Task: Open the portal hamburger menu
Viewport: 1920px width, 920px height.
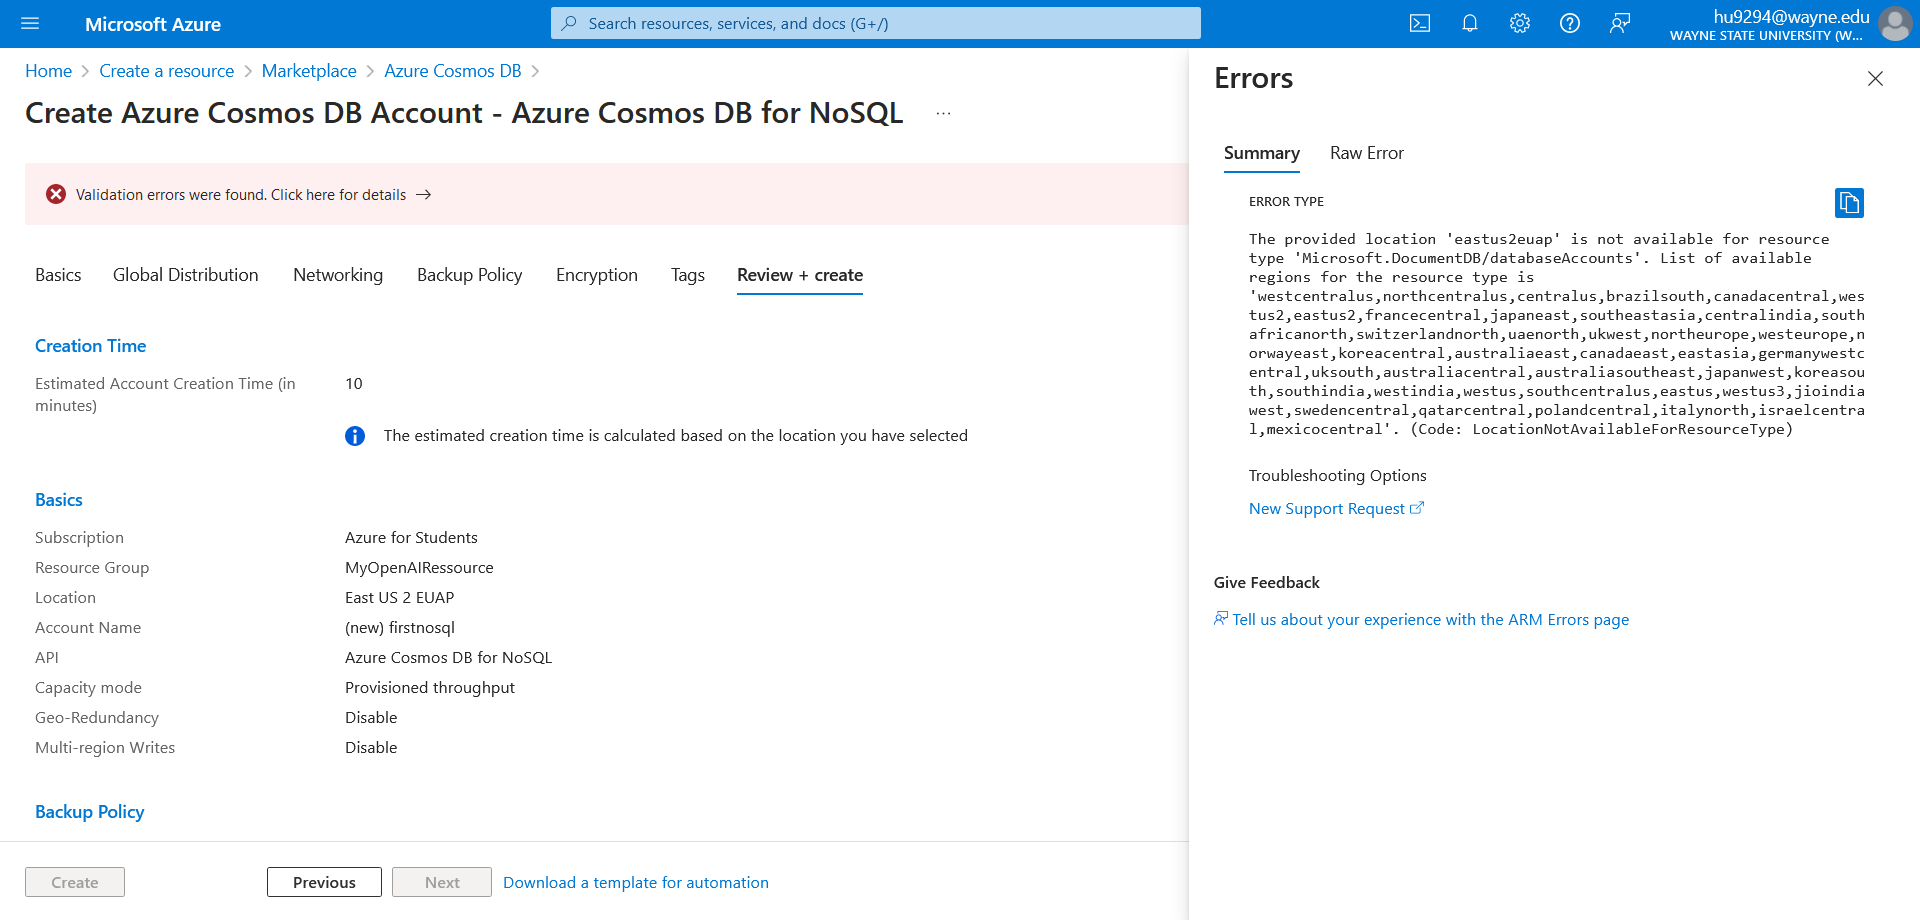Action: [x=30, y=23]
